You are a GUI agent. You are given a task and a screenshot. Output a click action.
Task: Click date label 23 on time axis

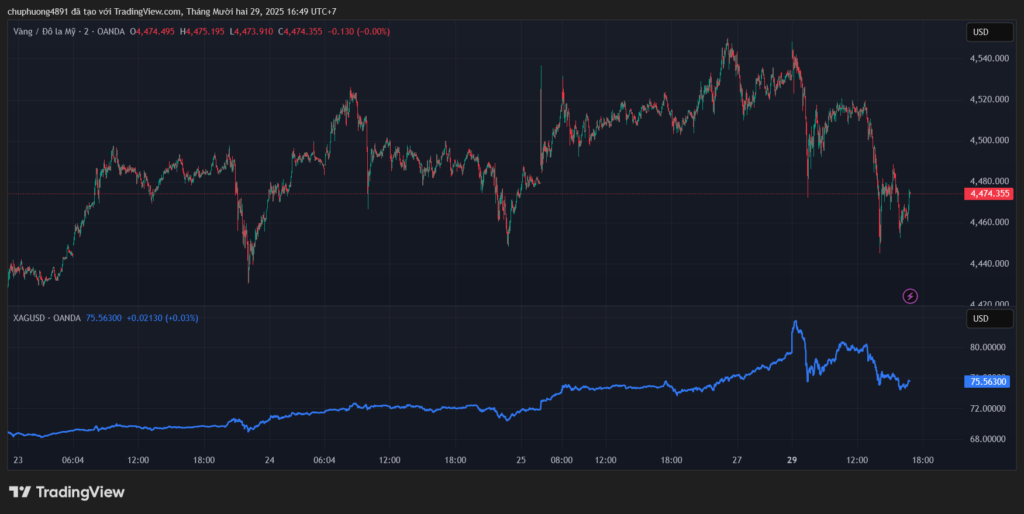(x=16, y=460)
